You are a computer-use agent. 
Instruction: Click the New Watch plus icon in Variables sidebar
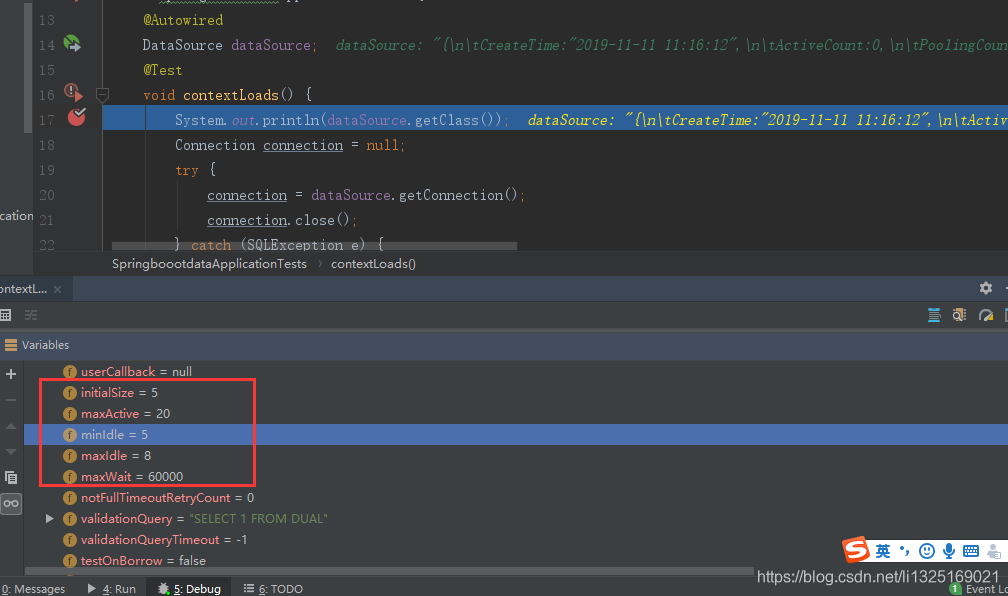tap(11, 375)
